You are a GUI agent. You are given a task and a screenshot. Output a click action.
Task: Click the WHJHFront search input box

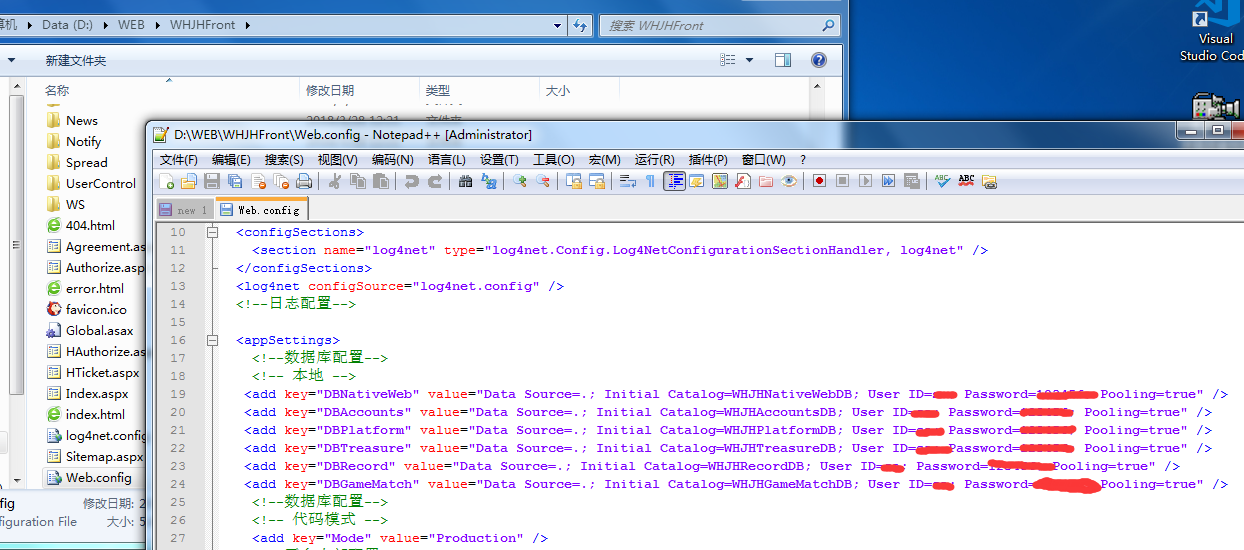coord(710,26)
